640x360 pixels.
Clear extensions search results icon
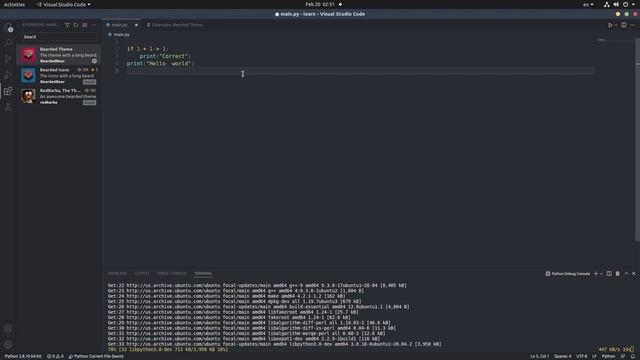pos(84,25)
